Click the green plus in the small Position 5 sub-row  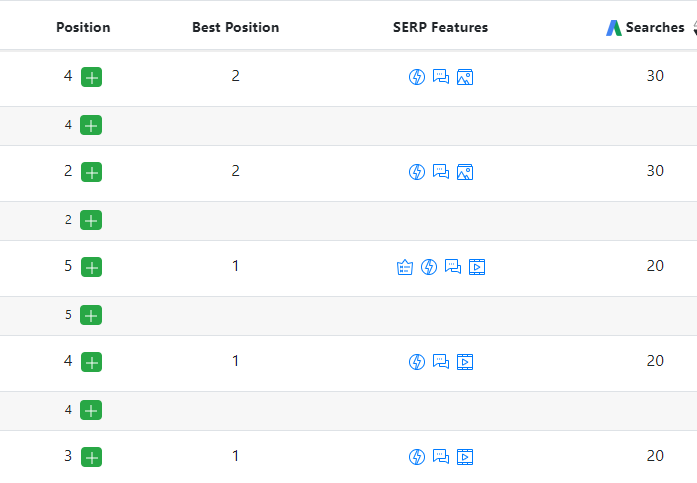point(91,315)
